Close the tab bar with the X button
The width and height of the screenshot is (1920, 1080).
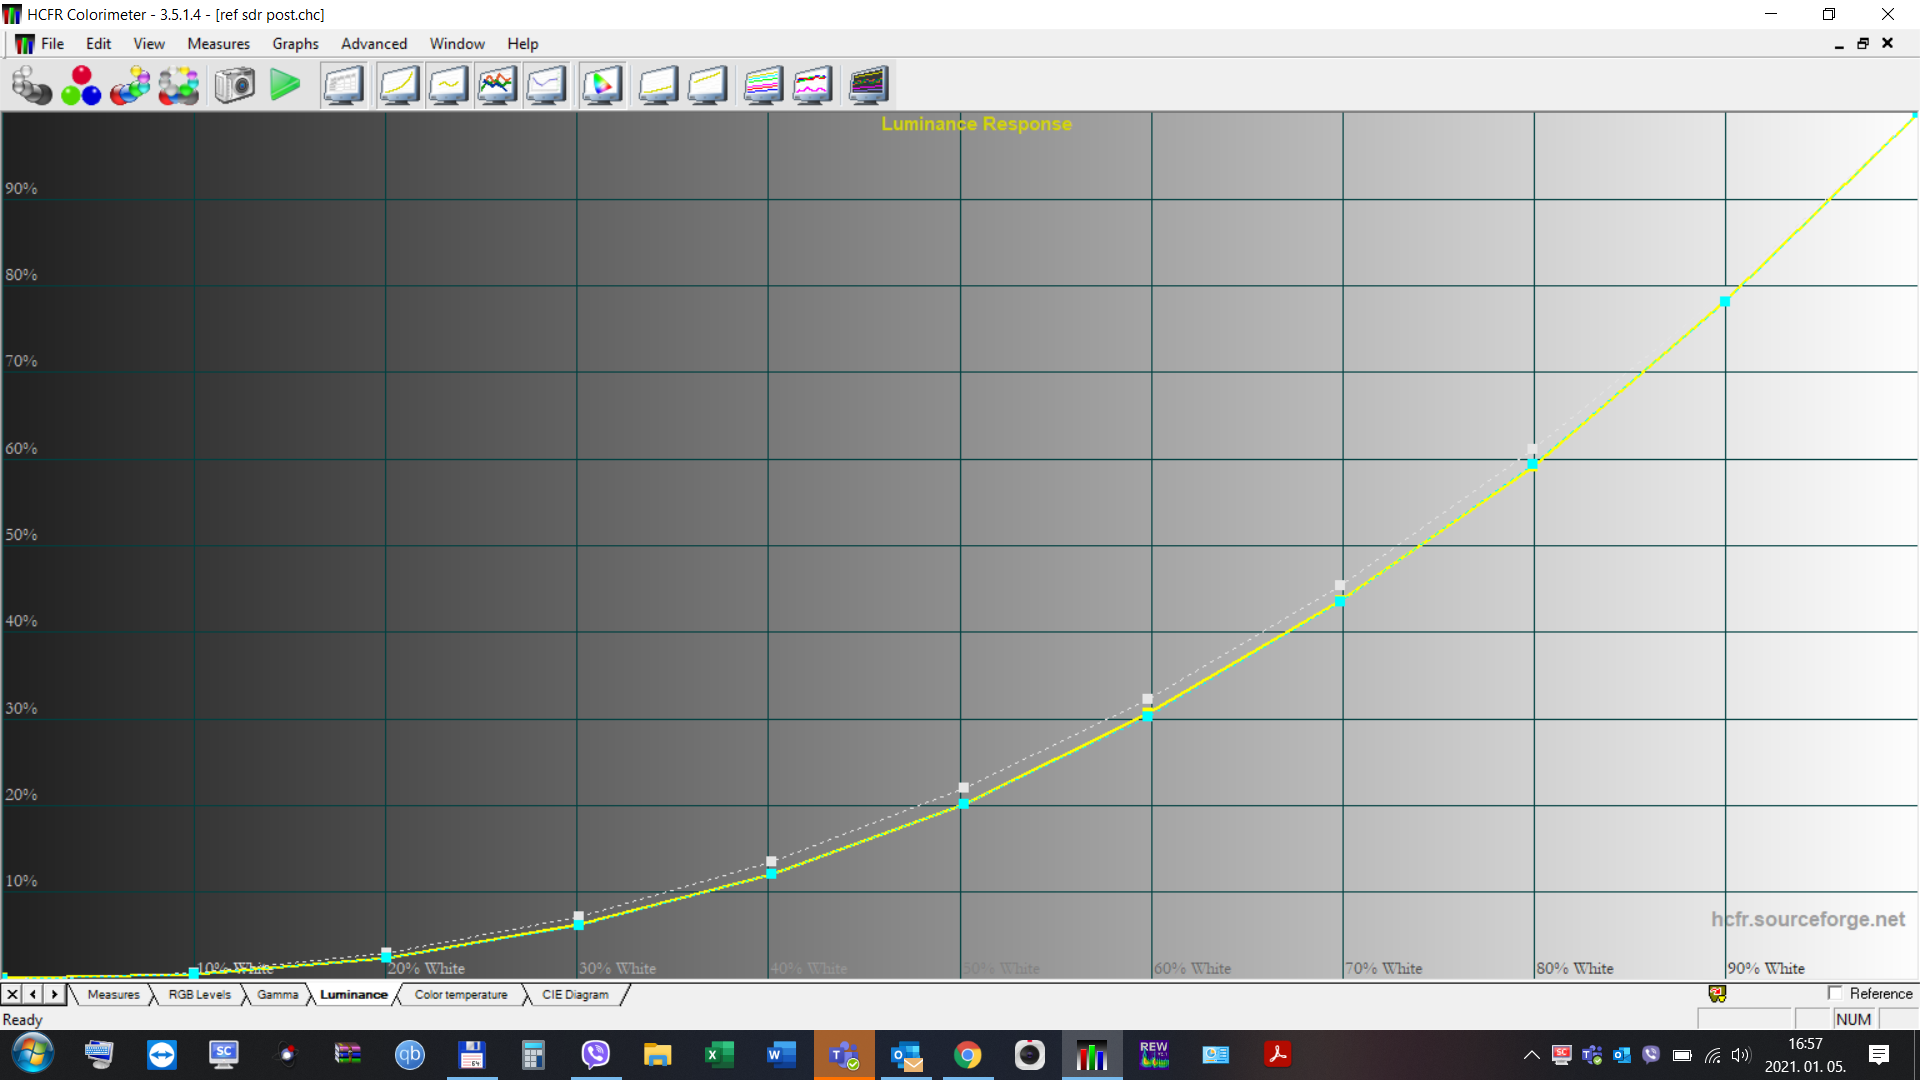11,994
